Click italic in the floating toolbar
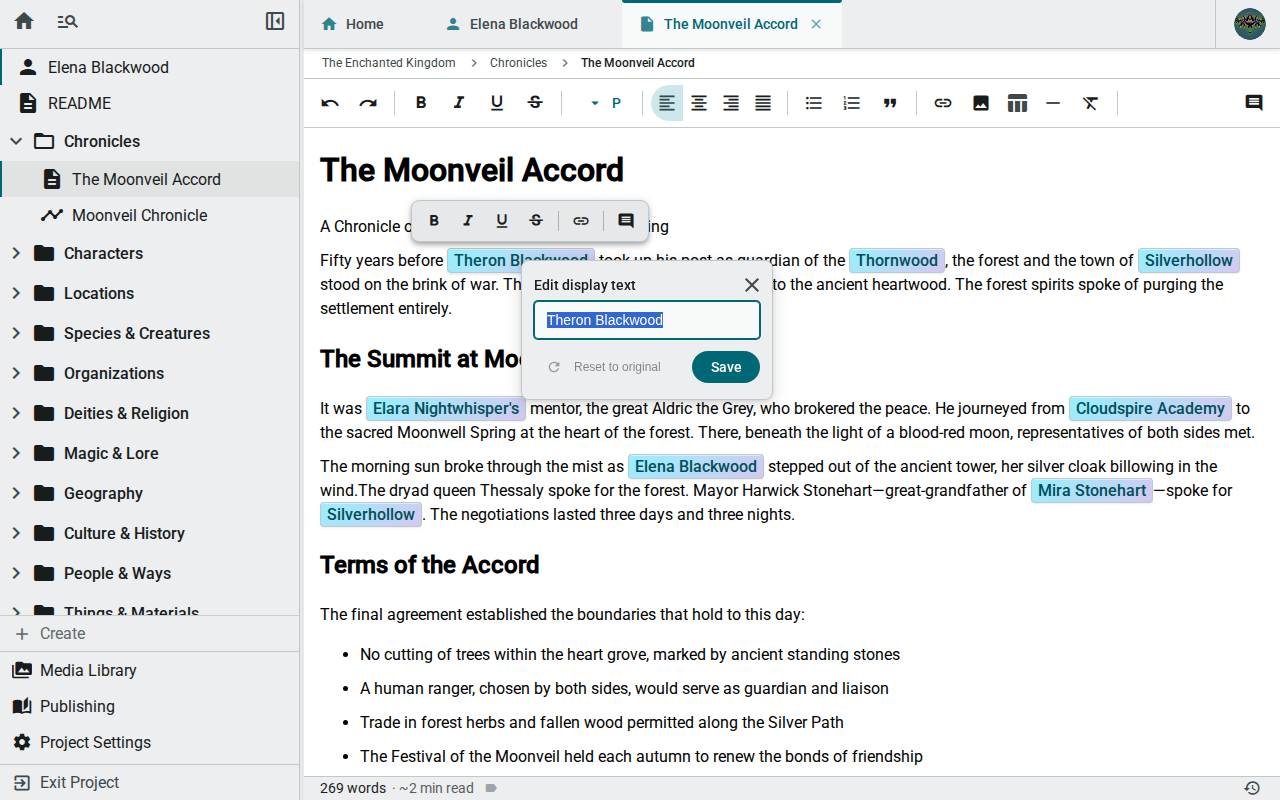This screenshot has width=1280, height=800. [468, 221]
